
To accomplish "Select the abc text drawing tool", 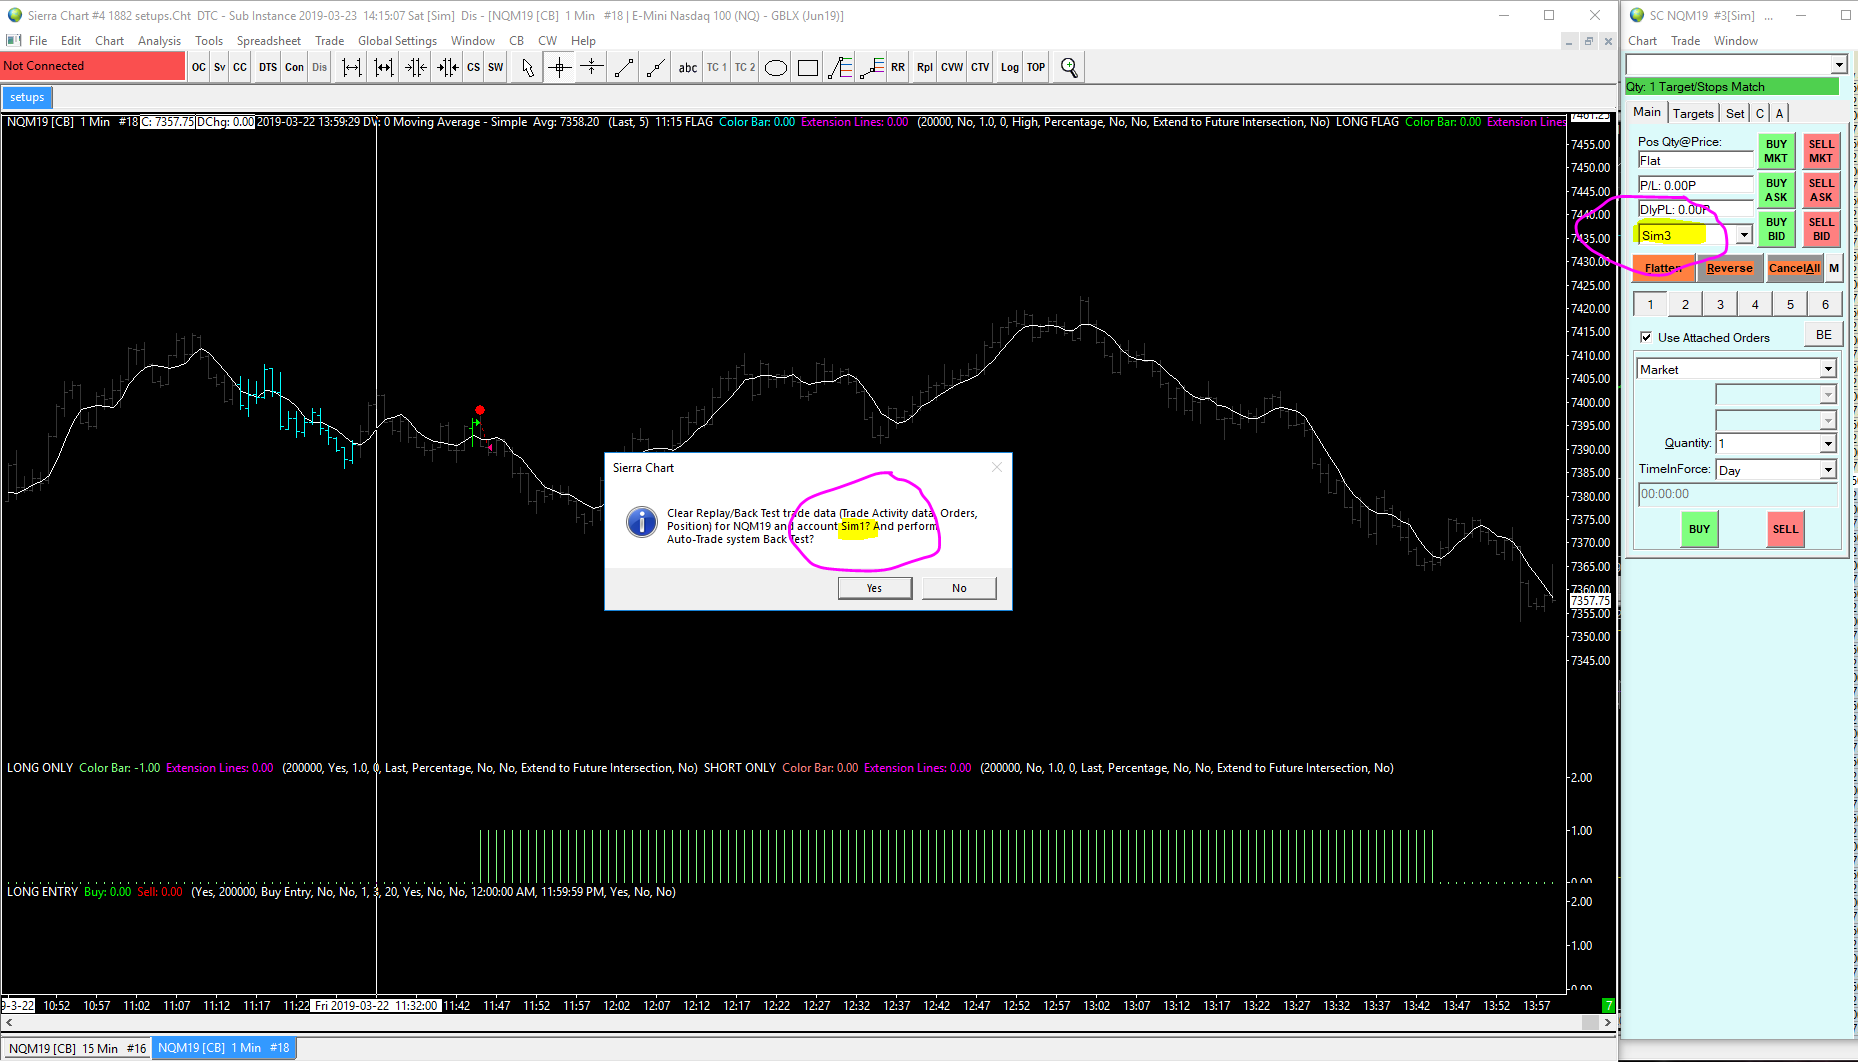I will tap(688, 67).
